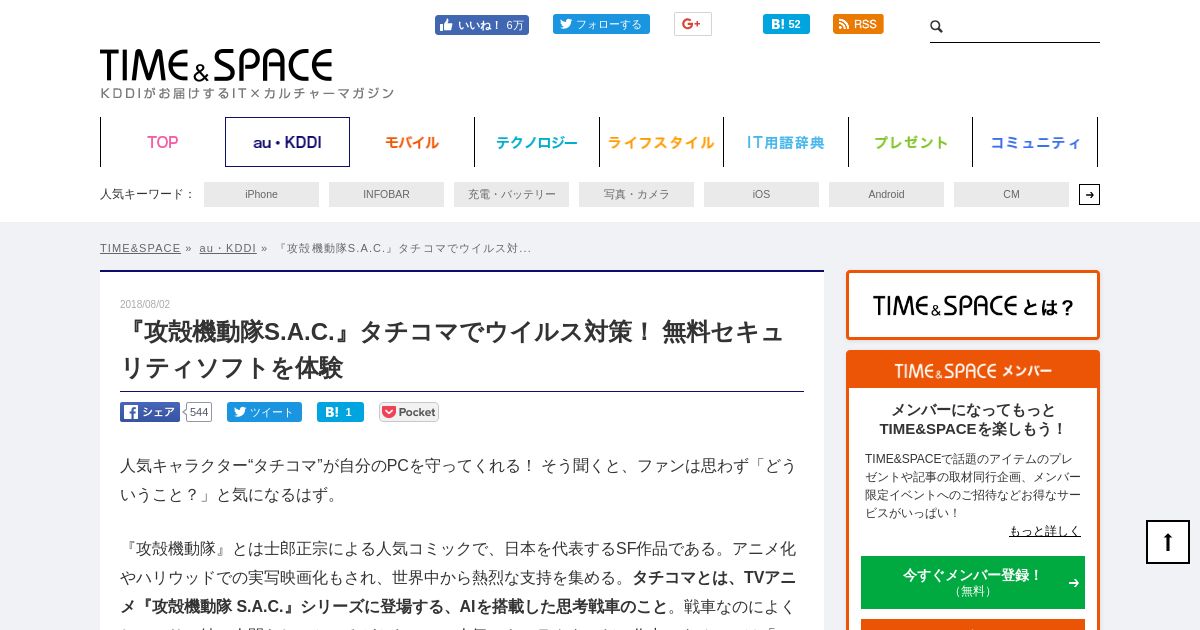Viewport: 1200px width, 630px height.
Task: Select the 写真・カメラ keyword tag
Action: point(636,194)
